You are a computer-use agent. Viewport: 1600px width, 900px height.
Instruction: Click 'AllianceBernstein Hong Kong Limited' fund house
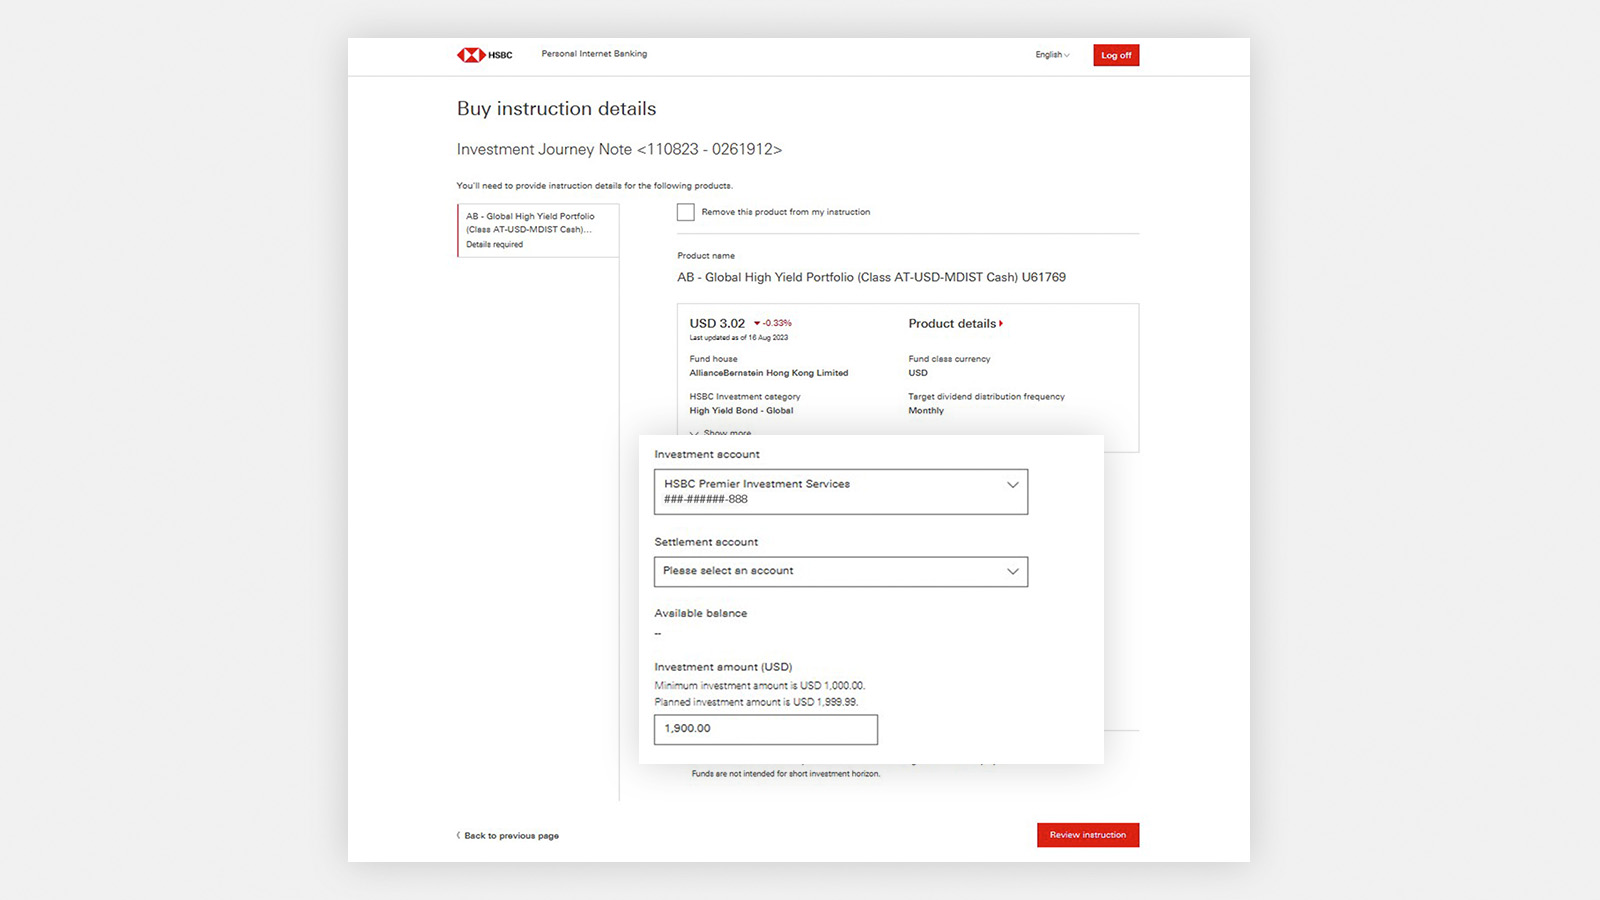(768, 373)
